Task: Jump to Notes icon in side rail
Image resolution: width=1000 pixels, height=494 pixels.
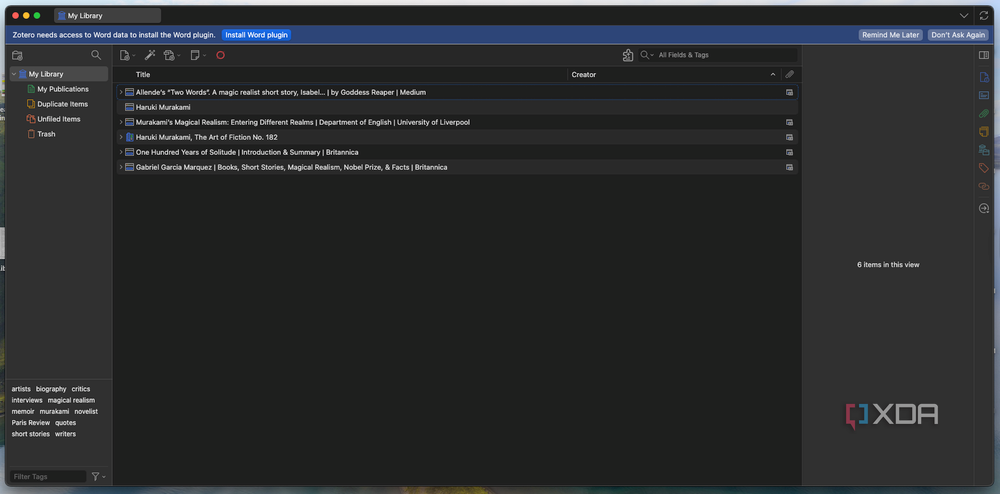Action: [x=983, y=132]
